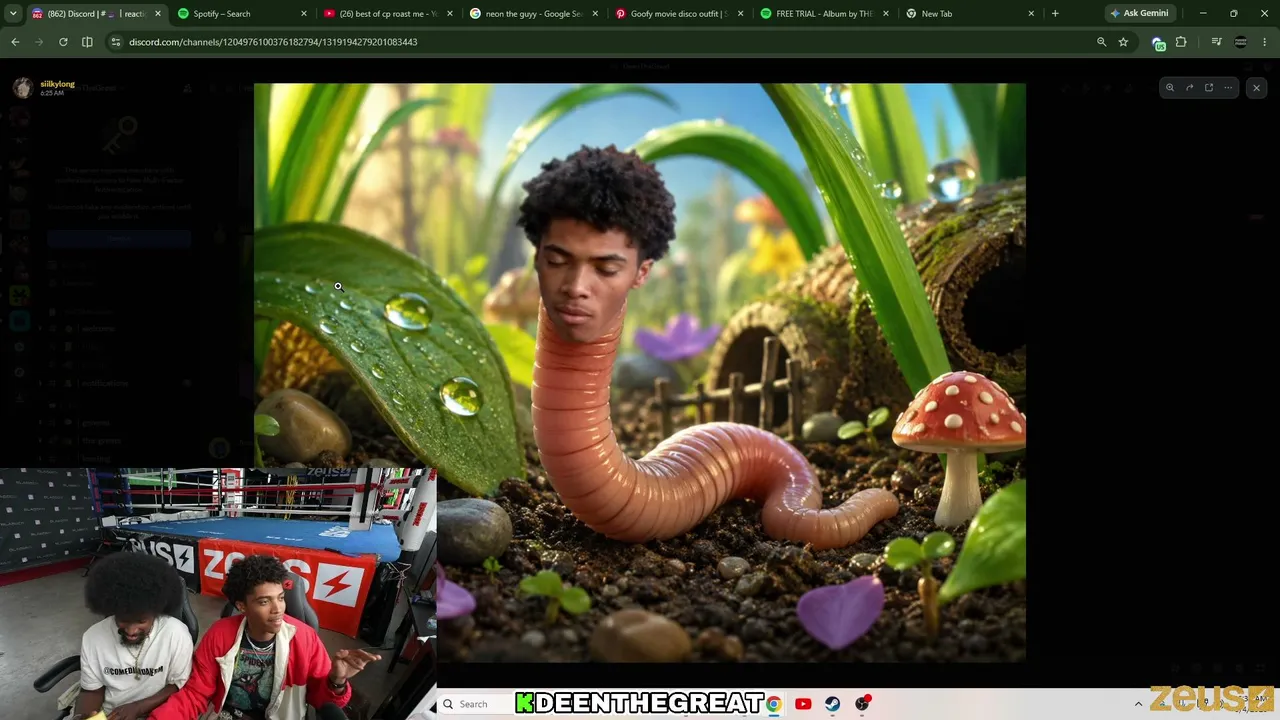Close the Discord tab
The height and width of the screenshot is (720, 1280).
click(x=157, y=14)
